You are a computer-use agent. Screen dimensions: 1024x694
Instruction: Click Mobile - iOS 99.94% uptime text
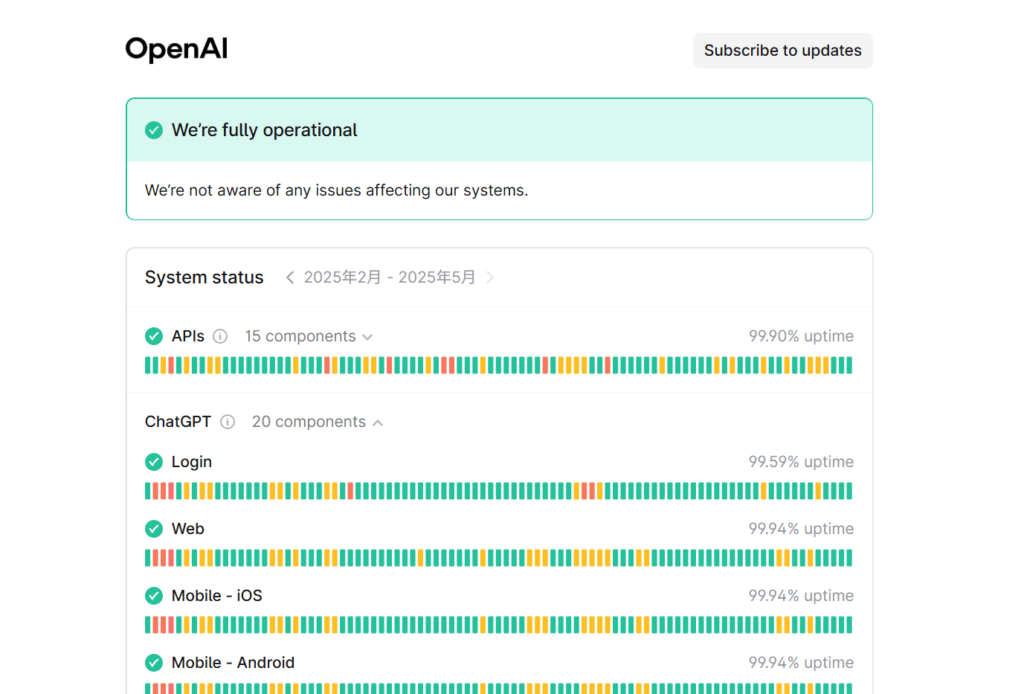(x=801, y=595)
